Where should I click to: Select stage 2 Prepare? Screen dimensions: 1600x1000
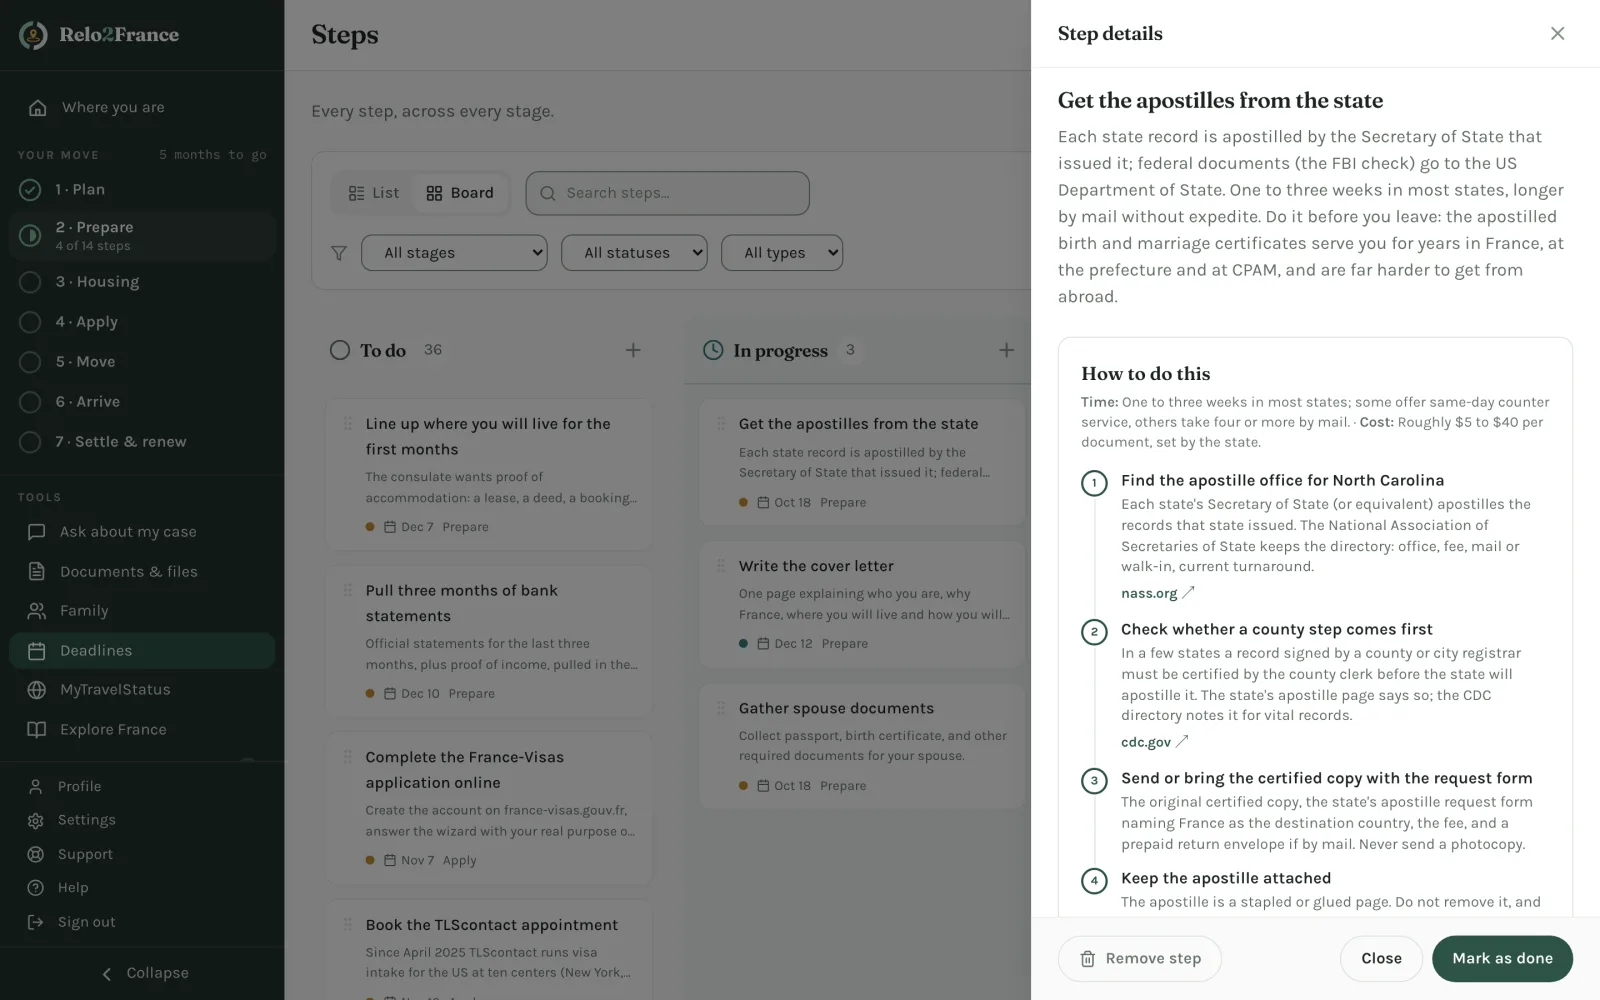[x=142, y=236]
